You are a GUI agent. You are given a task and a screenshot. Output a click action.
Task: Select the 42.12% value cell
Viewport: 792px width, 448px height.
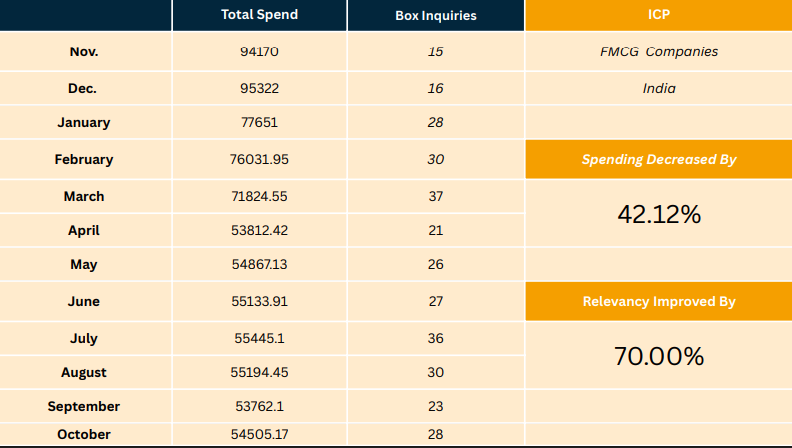click(658, 213)
